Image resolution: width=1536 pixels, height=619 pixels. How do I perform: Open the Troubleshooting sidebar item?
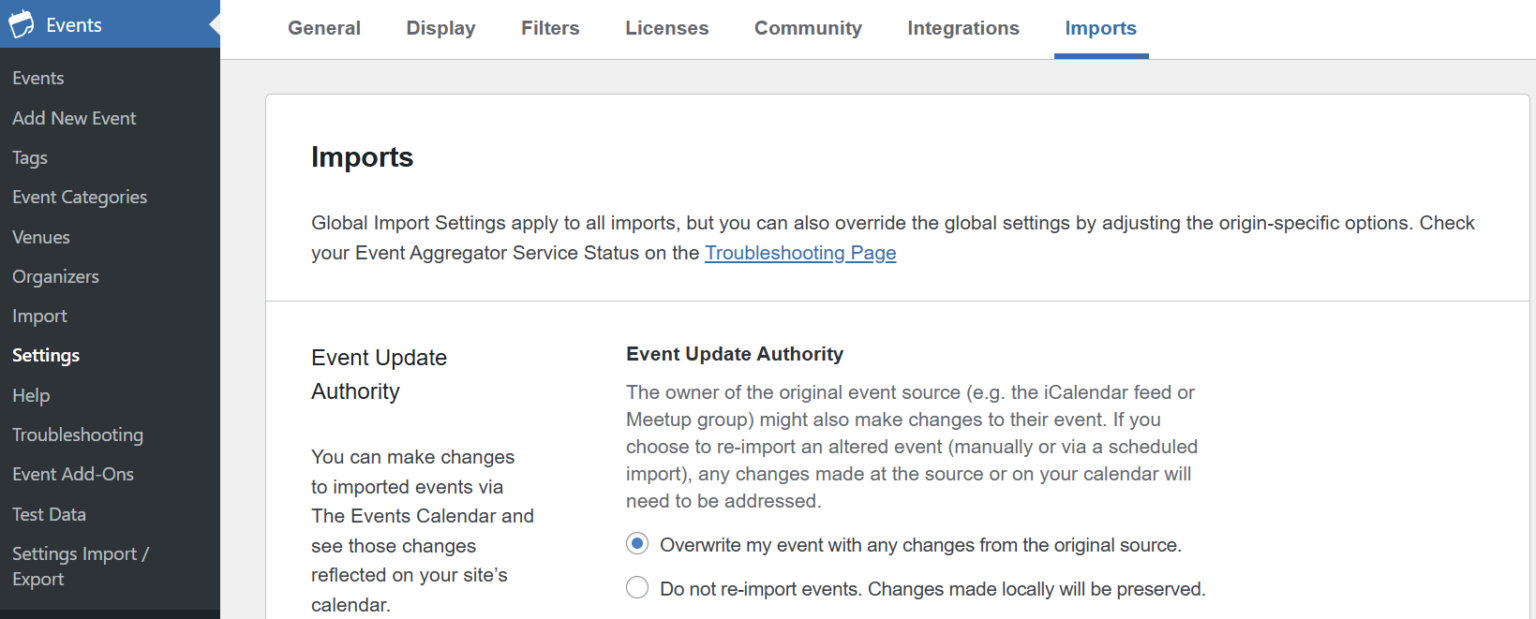(x=77, y=435)
